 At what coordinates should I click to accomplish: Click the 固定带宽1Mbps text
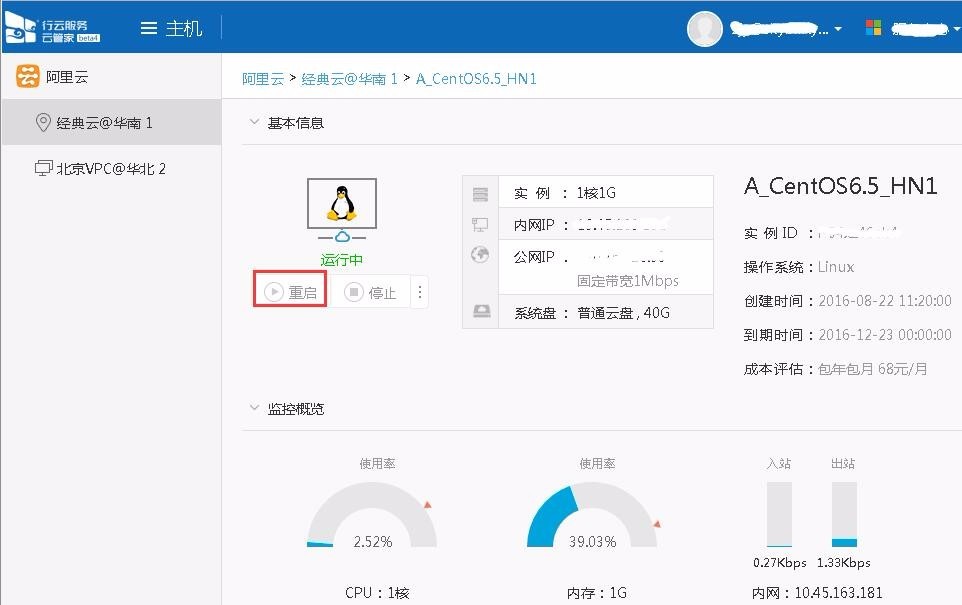pos(628,281)
